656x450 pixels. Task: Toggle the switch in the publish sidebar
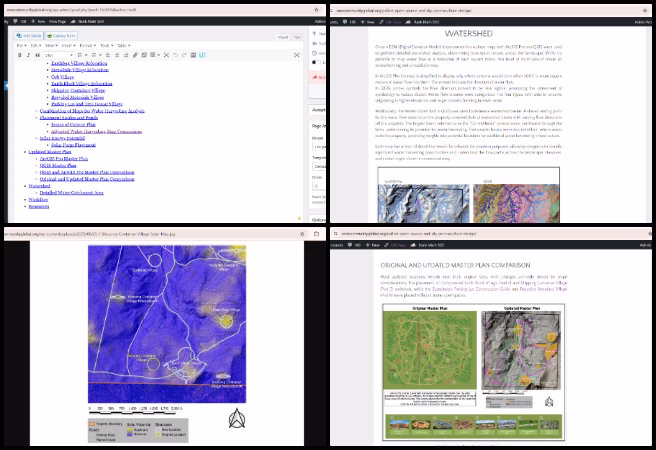click(x=316, y=62)
